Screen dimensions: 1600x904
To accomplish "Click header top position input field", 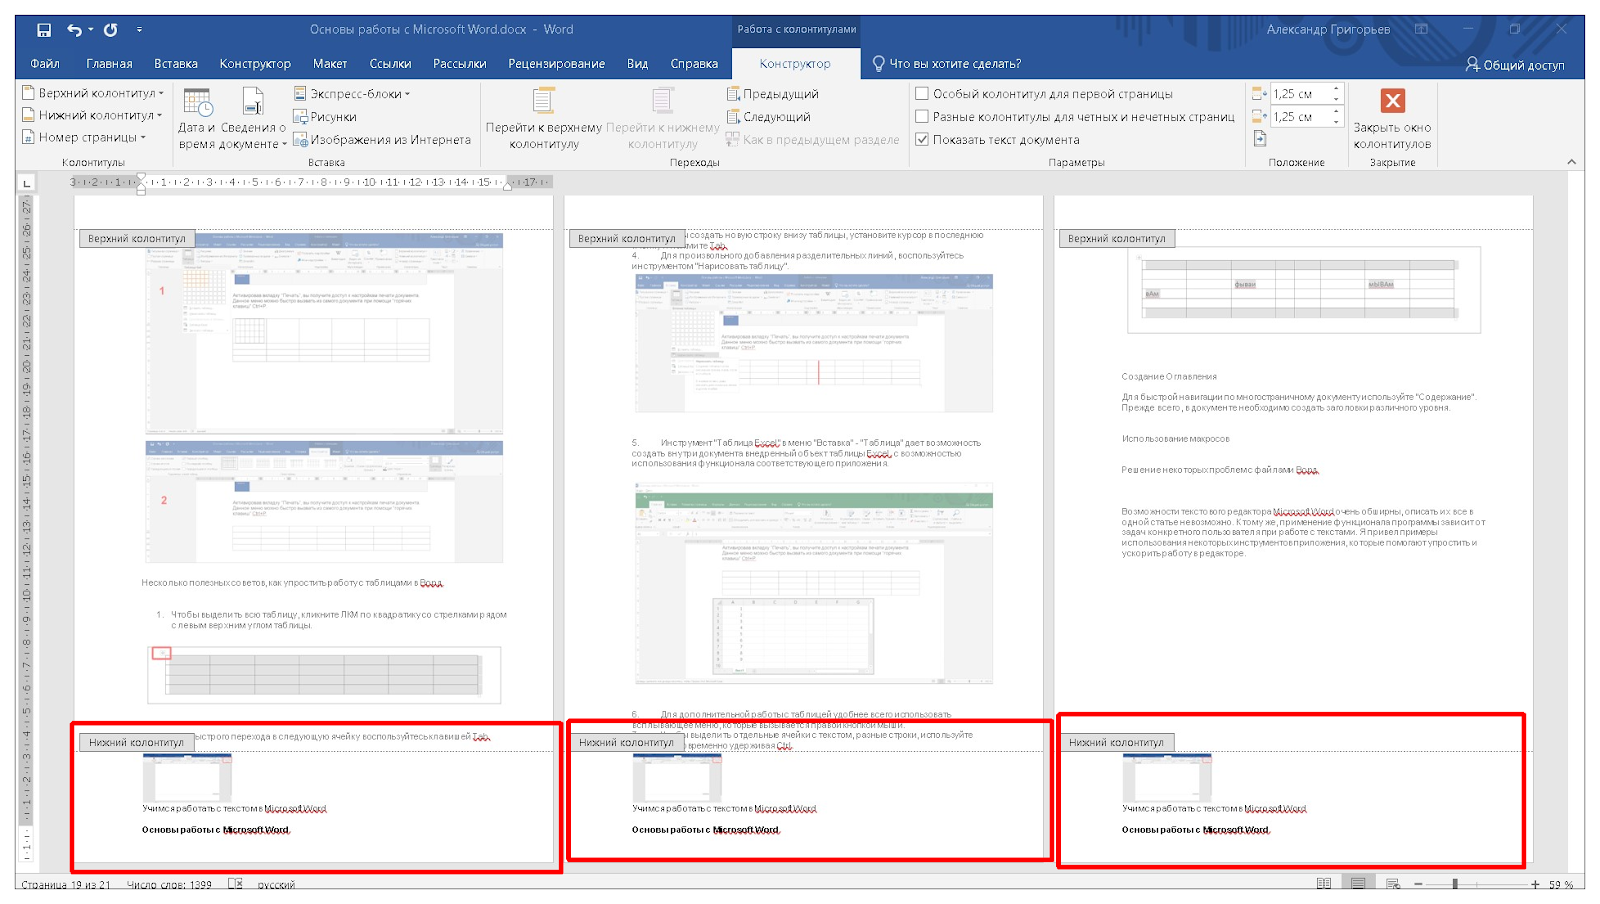I will [x=1299, y=94].
